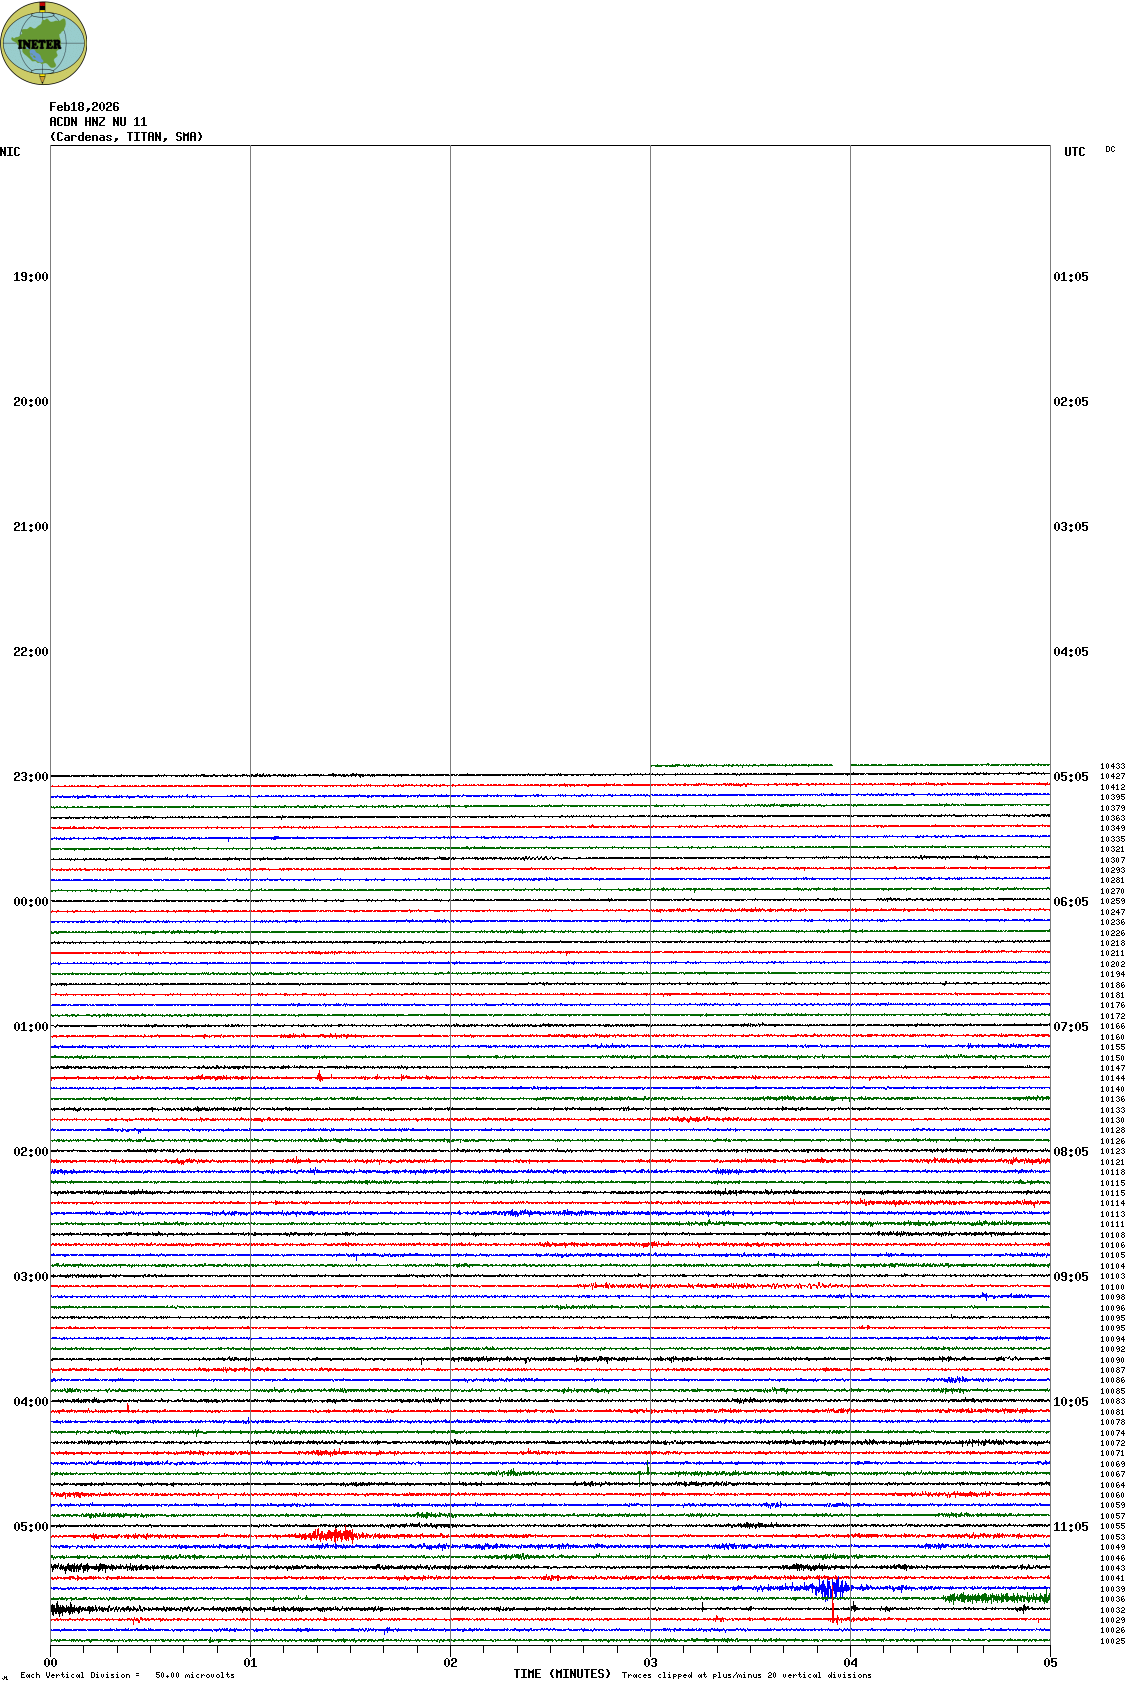Click the 11:05 UTC time label

click(1071, 1527)
